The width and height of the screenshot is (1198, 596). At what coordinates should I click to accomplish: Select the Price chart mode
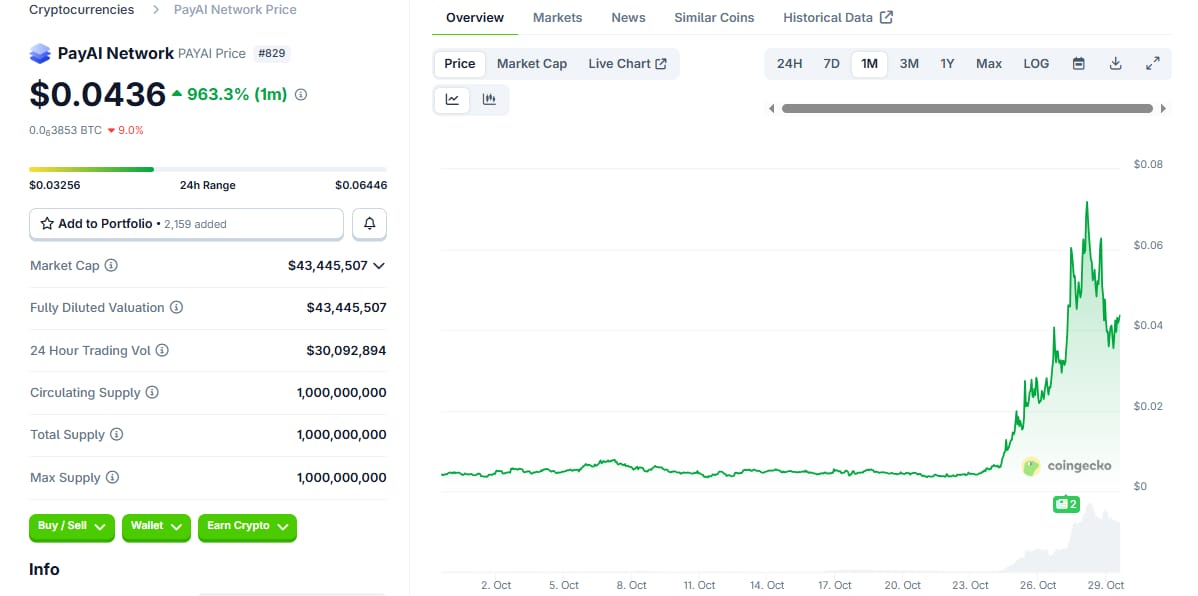tap(460, 64)
